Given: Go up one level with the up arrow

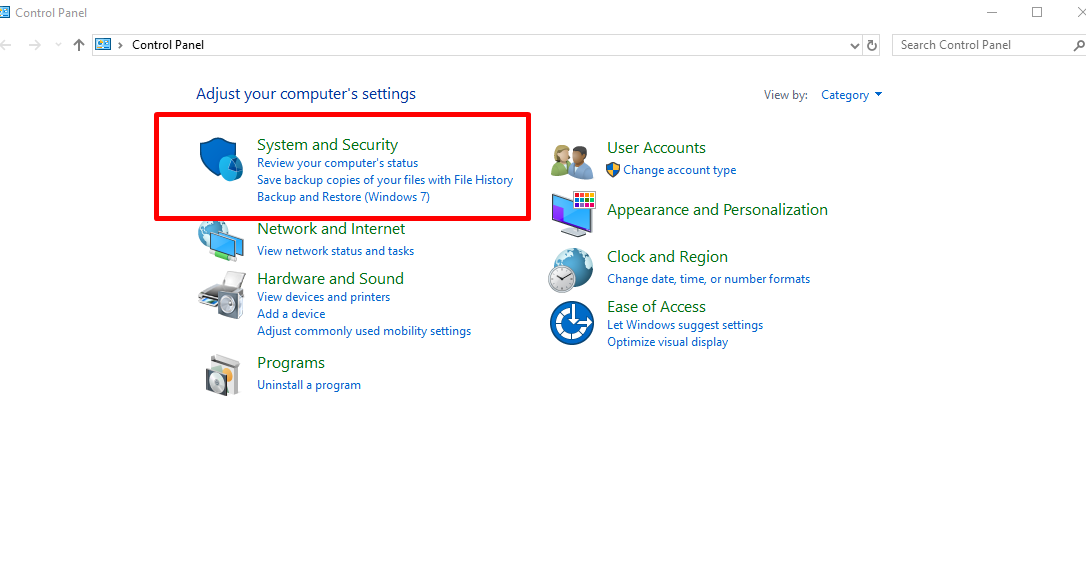Looking at the screenshot, I should pos(78,45).
